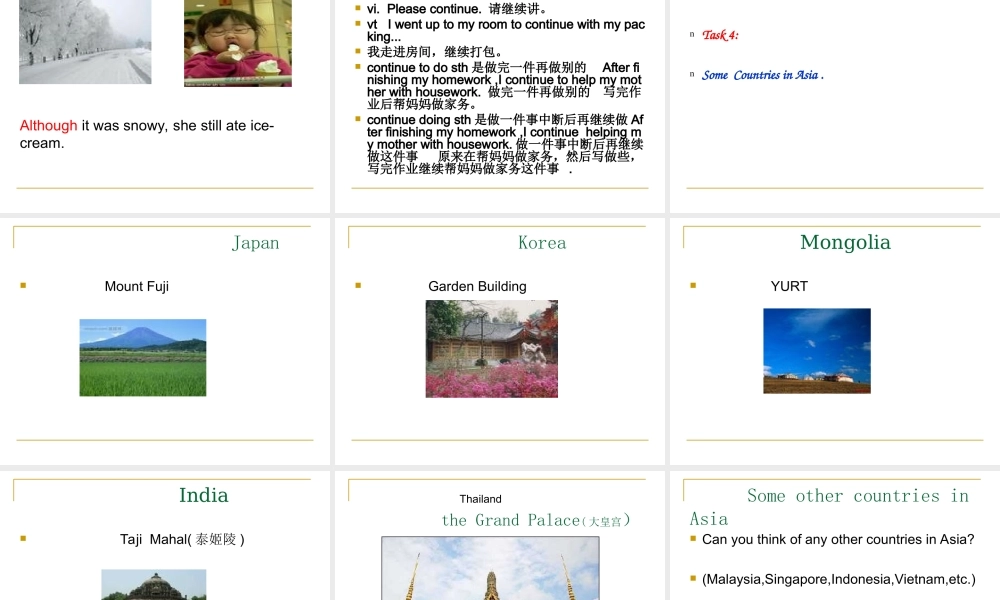1000x600 pixels.
Task: Select the YURT photo on Mongolia slide
Action: pyautogui.click(x=816, y=350)
